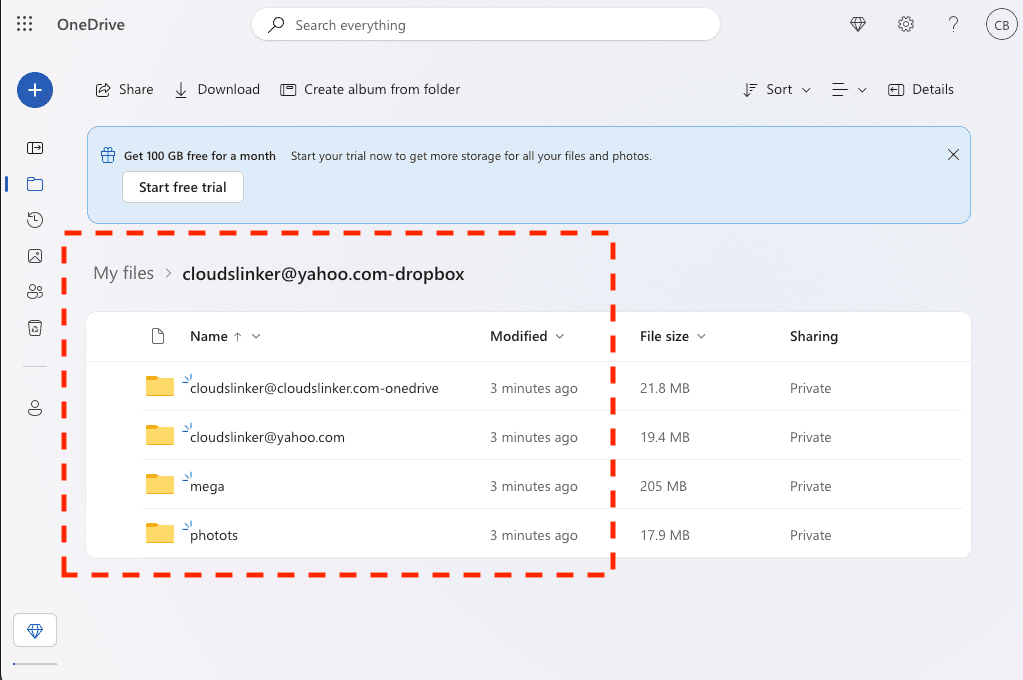Image resolution: width=1023 pixels, height=680 pixels.
Task: Click cloudslinker@yahoo.com-dropbox breadcrumb
Action: (323, 274)
